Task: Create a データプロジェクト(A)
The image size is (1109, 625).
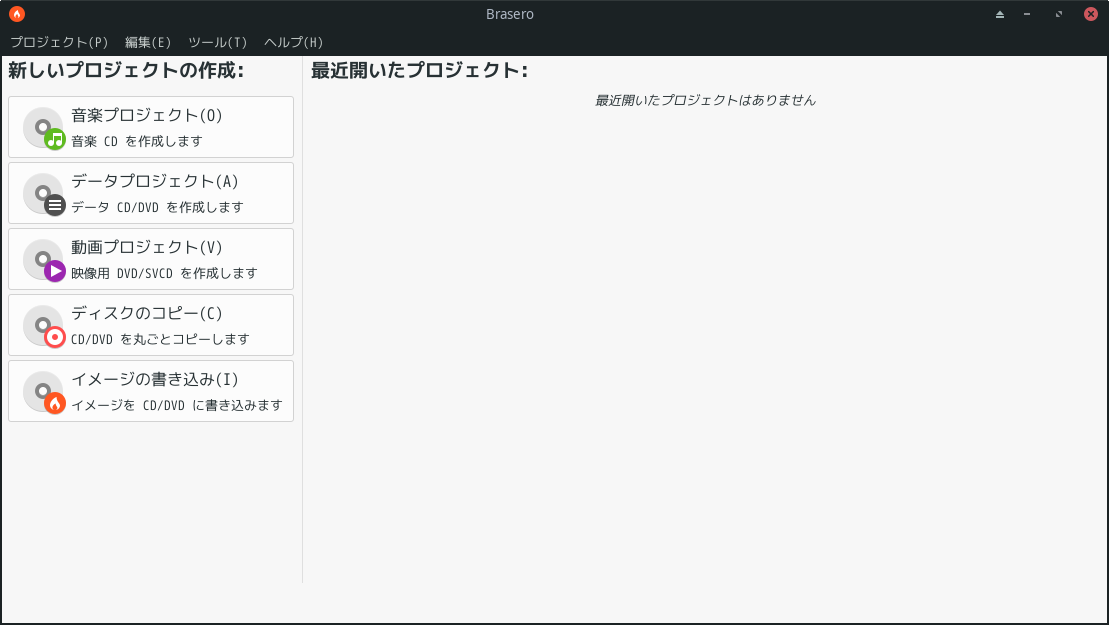Action: pyautogui.click(x=151, y=193)
